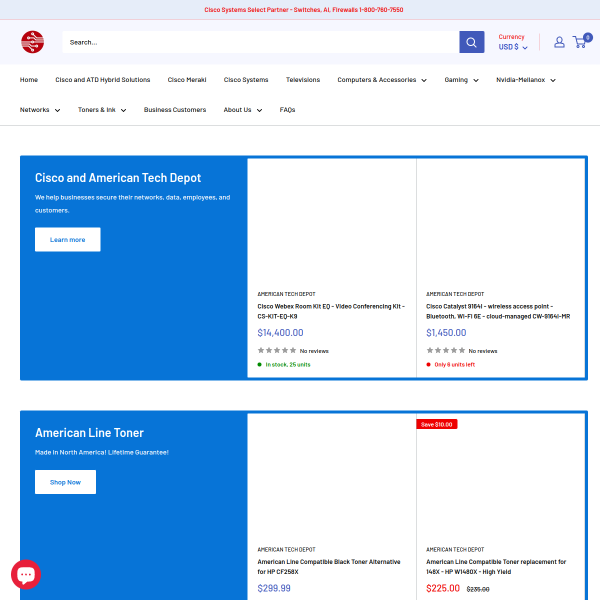Click the $14,400.00 price

tap(280, 333)
